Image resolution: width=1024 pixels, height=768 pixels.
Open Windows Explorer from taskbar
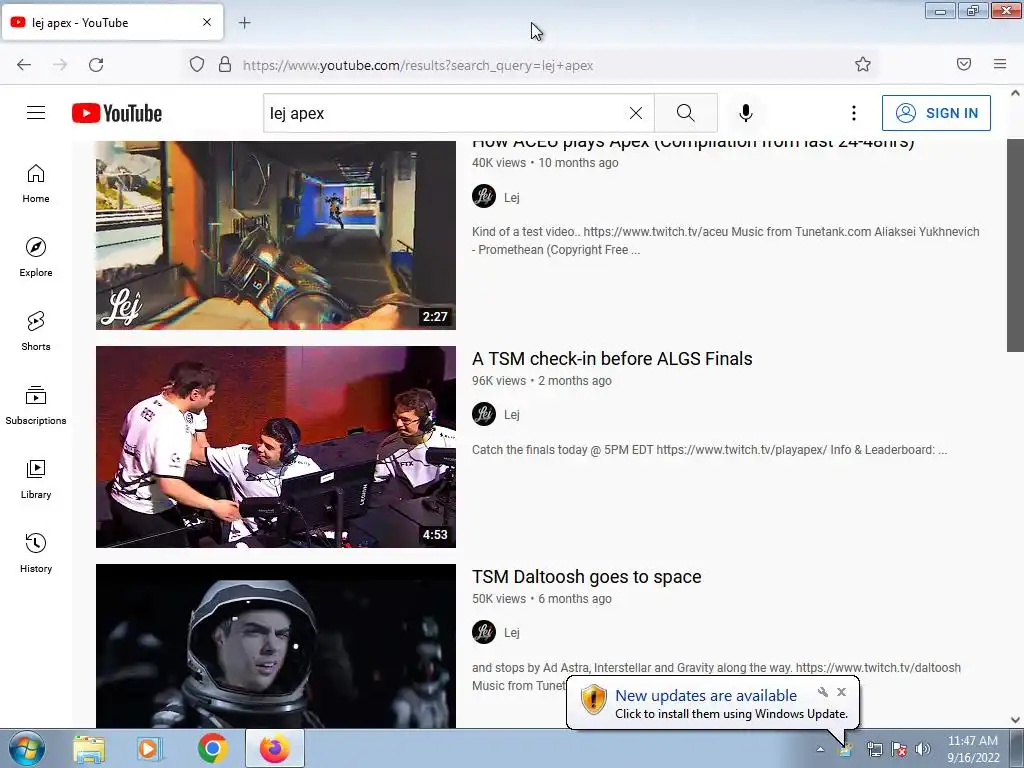[89, 749]
